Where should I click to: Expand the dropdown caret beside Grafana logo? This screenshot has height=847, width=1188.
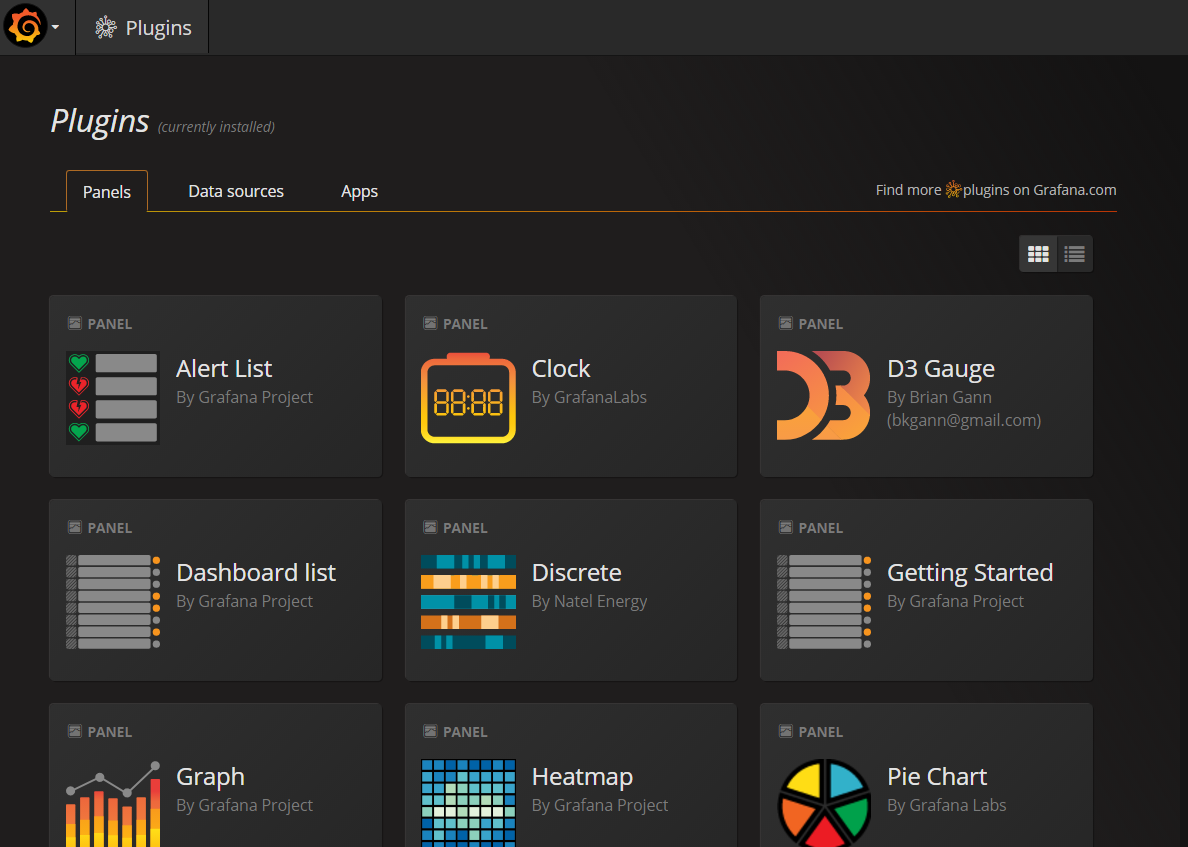tap(55, 27)
